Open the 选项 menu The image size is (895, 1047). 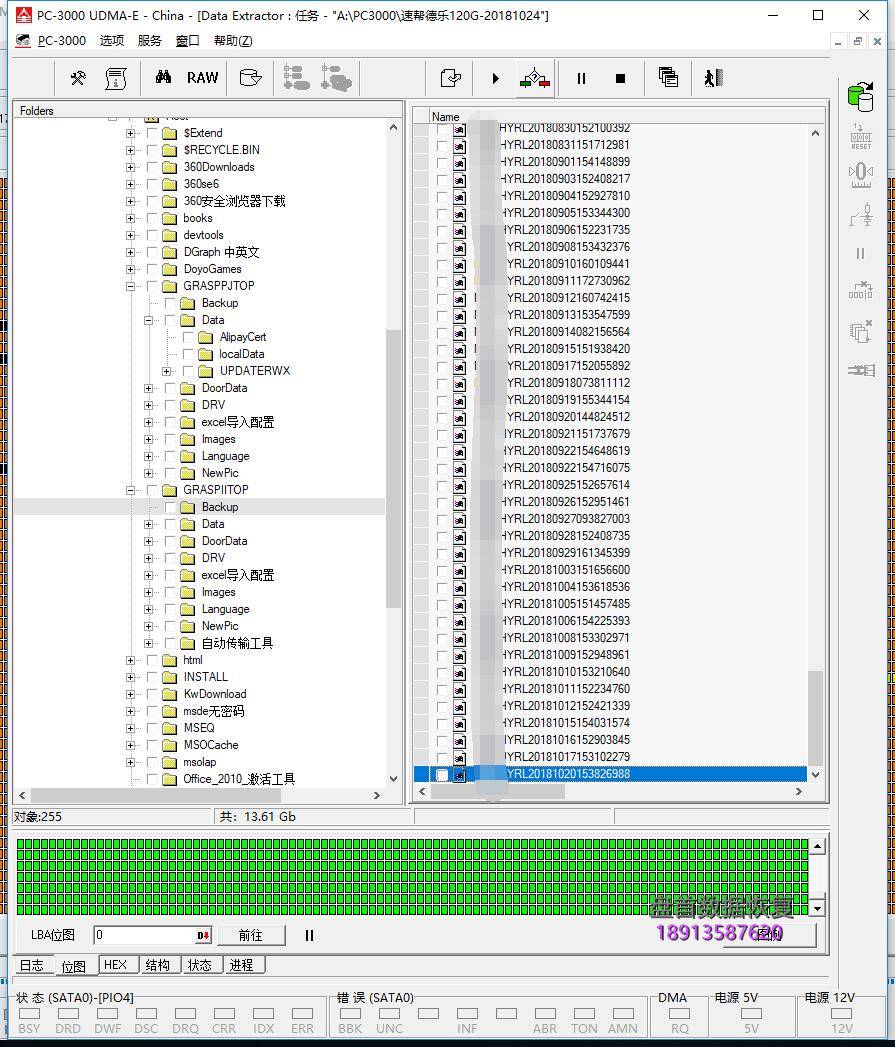click(112, 41)
